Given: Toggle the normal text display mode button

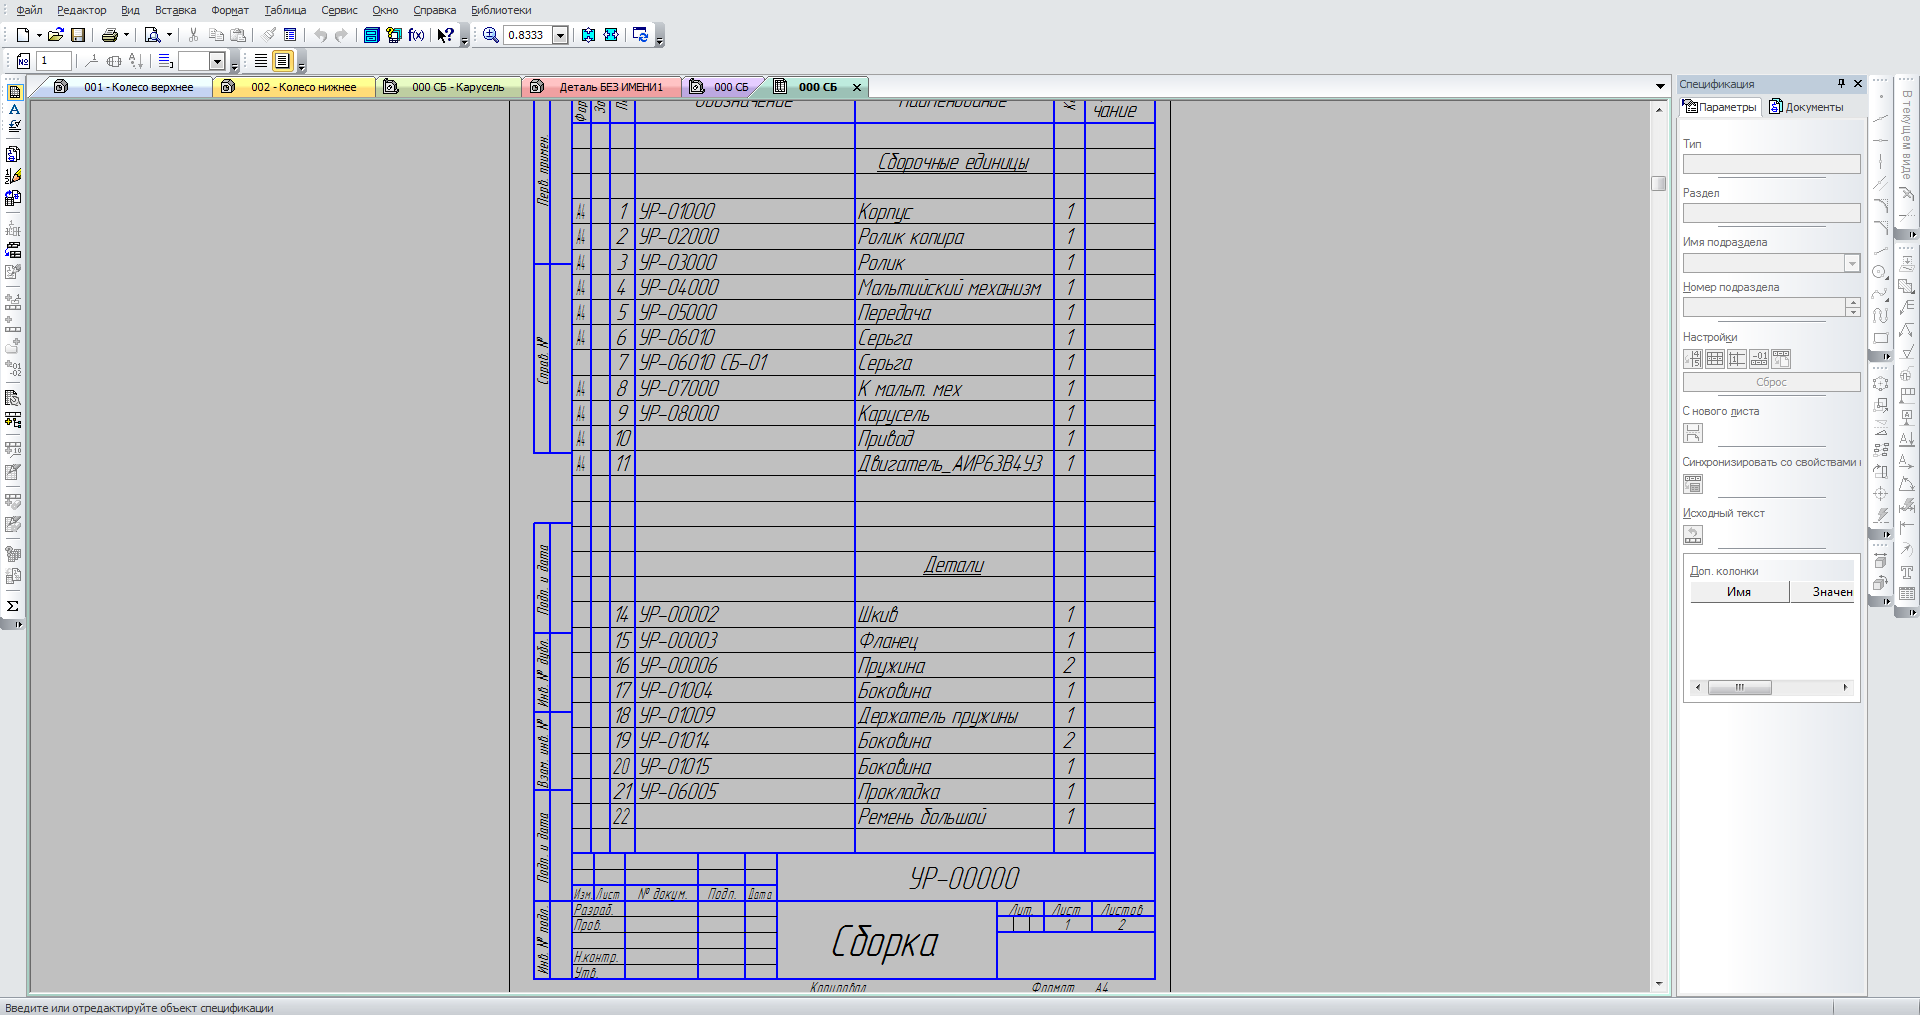Looking at the screenshot, I should tap(260, 61).
